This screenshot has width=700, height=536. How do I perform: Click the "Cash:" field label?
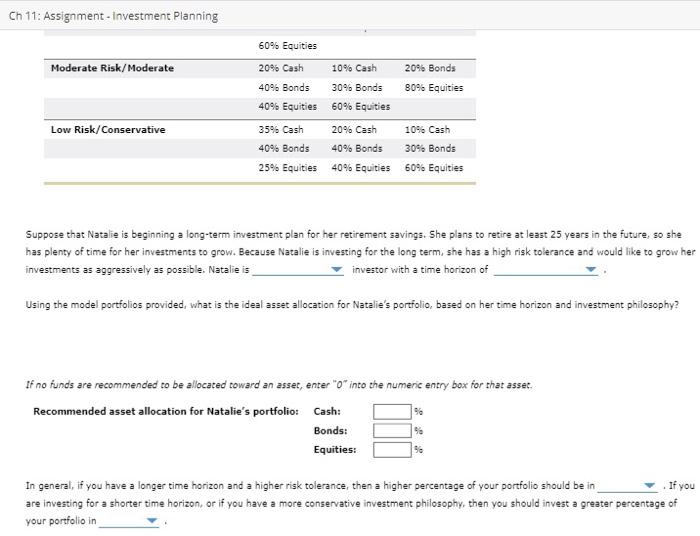point(327,411)
